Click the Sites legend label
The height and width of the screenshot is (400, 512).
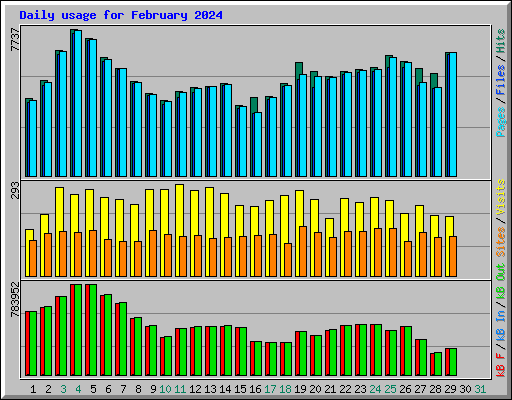click(x=500, y=242)
